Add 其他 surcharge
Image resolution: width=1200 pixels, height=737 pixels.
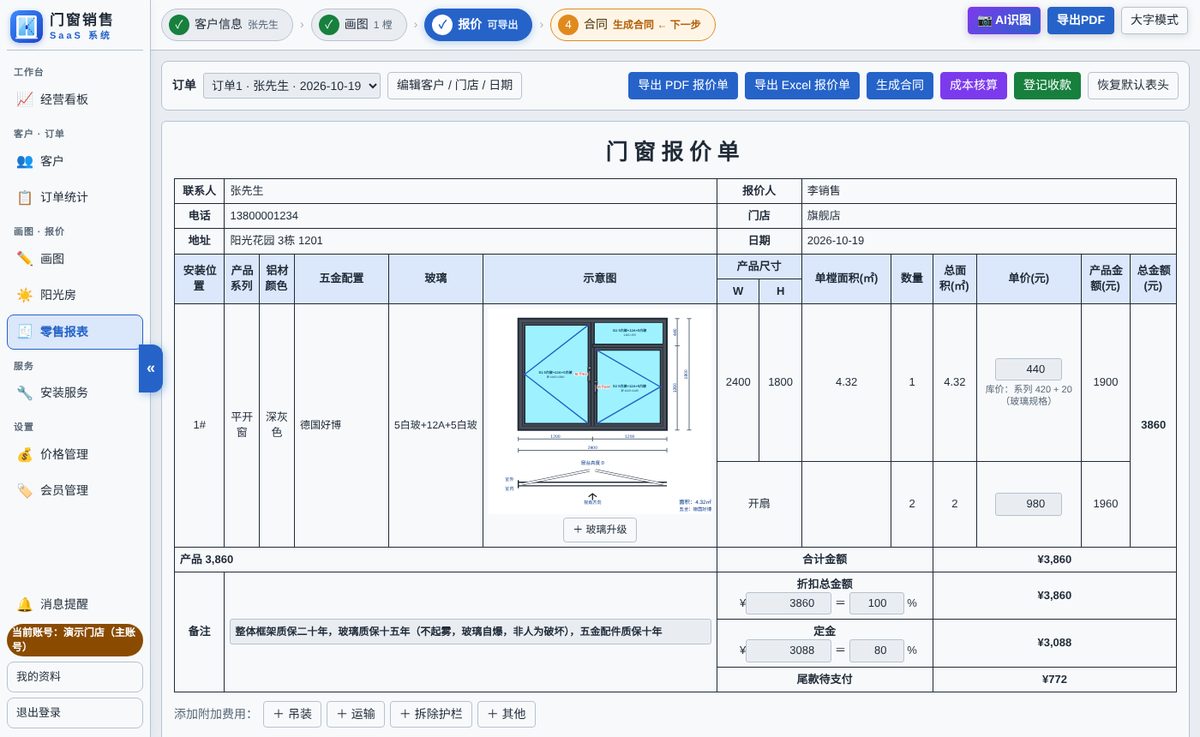(x=507, y=714)
